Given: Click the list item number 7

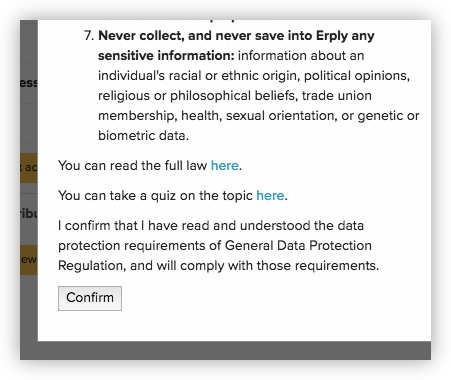Looking at the screenshot, I should pyautogui.click(x=89, y=36).
